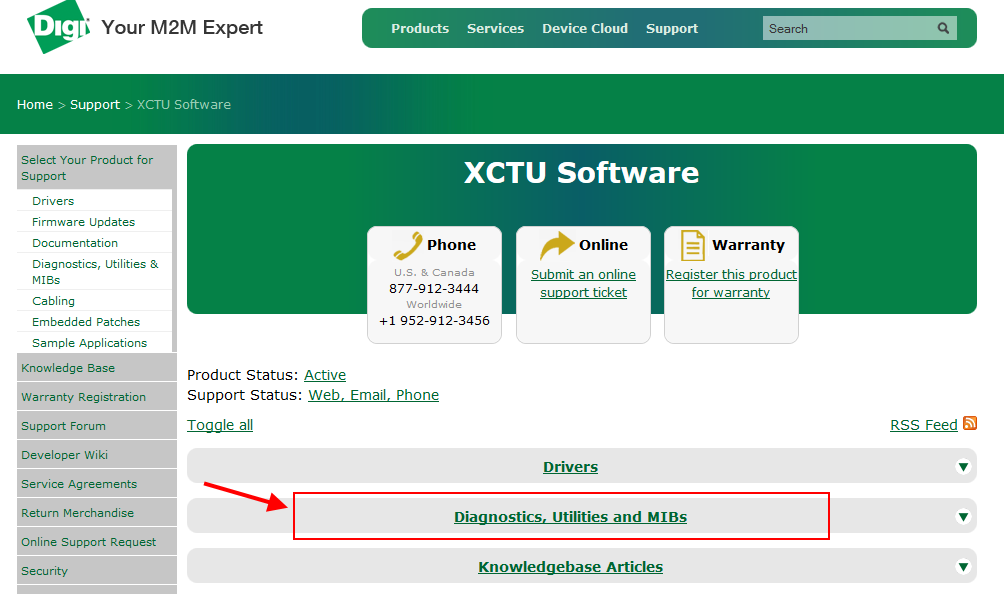The image size is (1004, 594).
Task: Click the Digi logo
Action: [58, 27]
